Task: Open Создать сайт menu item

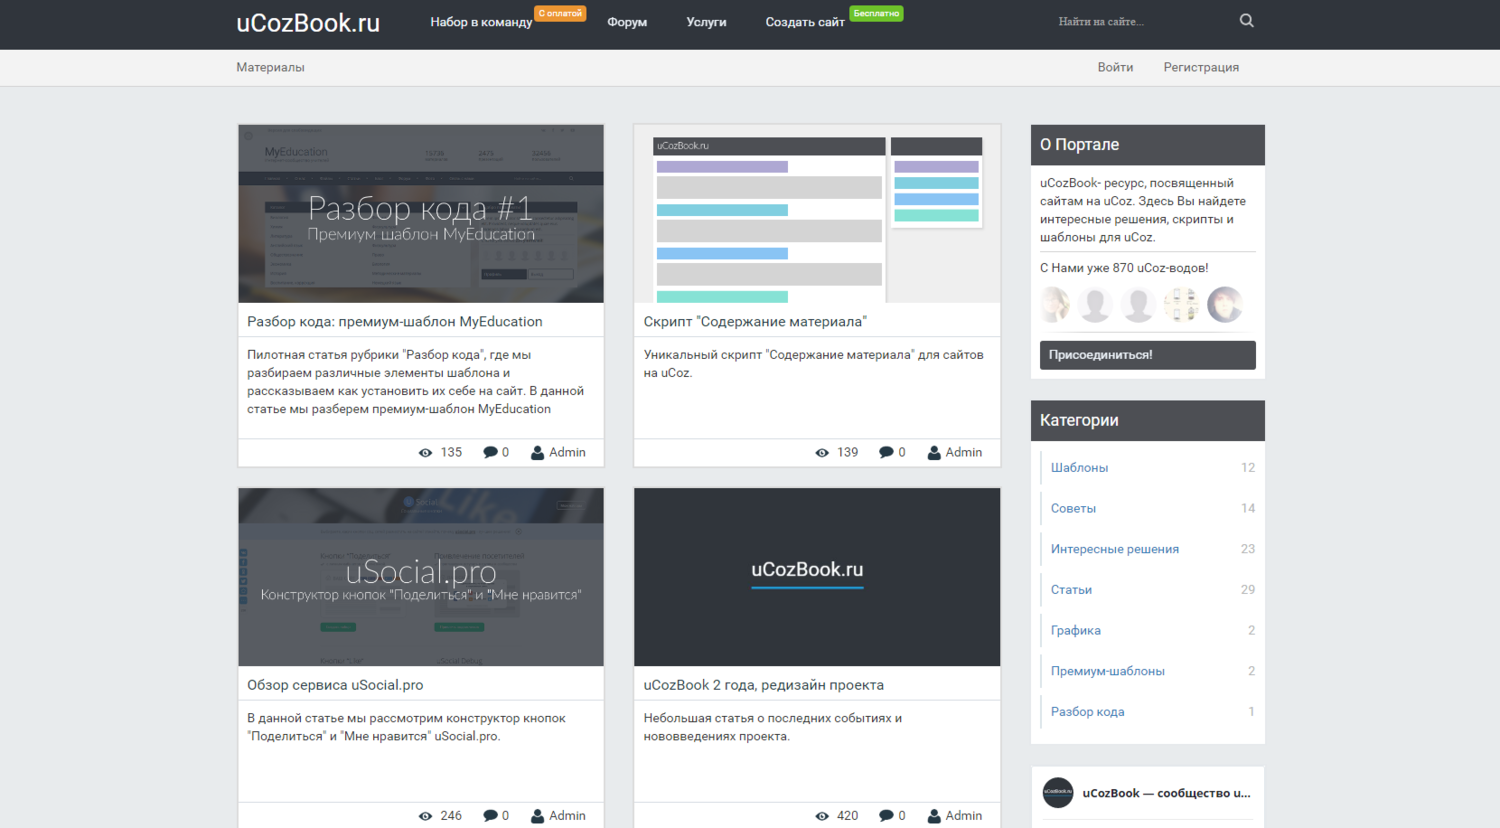Action: (x=805, y=22)
